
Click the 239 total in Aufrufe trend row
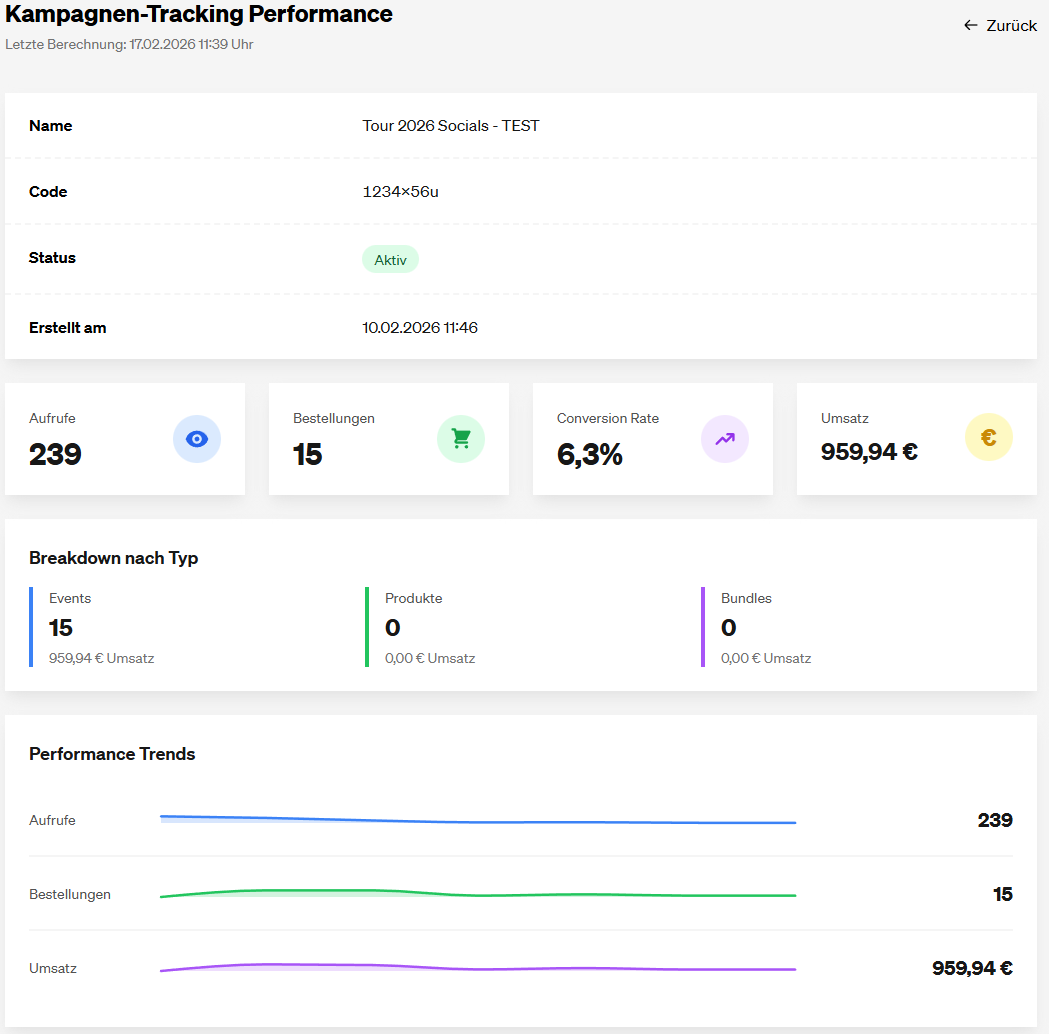pyautogui.click(x=995, y=821)
